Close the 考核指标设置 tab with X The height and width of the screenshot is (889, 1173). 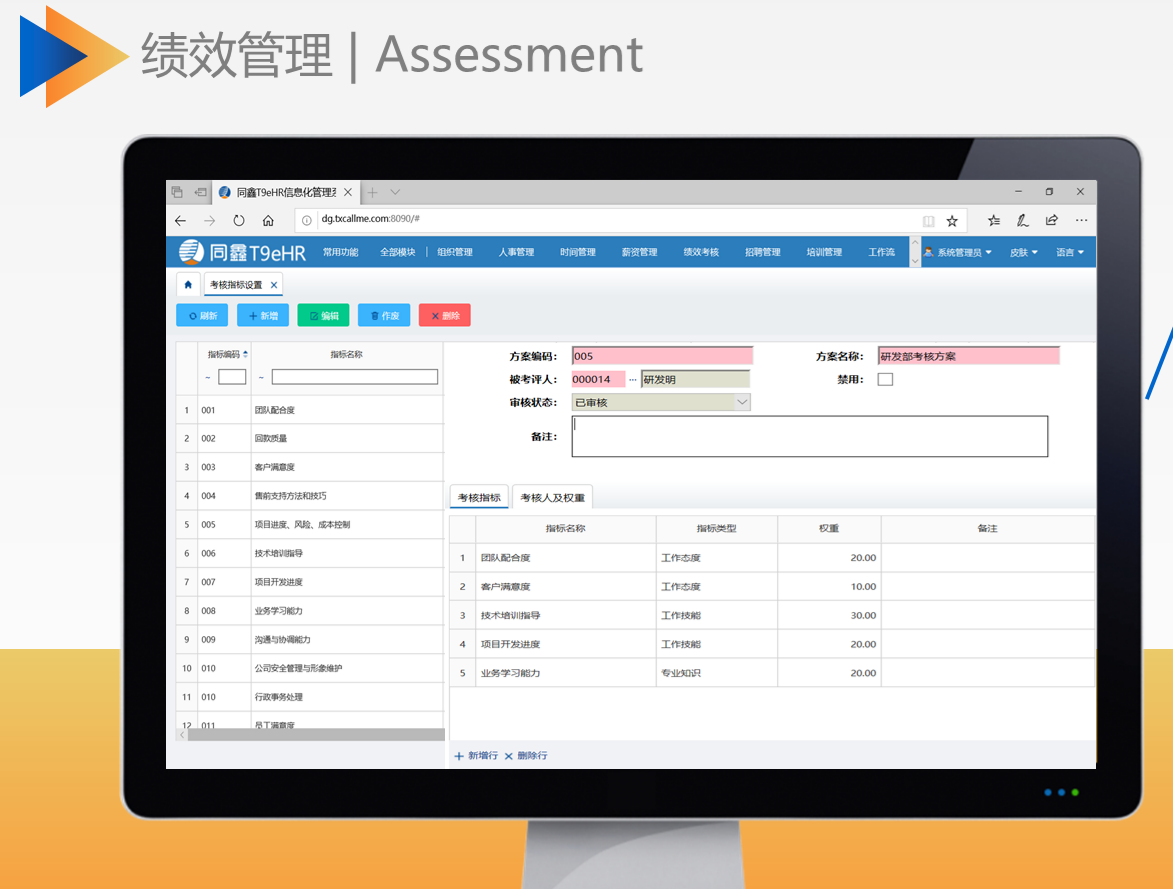coord(274,285)
